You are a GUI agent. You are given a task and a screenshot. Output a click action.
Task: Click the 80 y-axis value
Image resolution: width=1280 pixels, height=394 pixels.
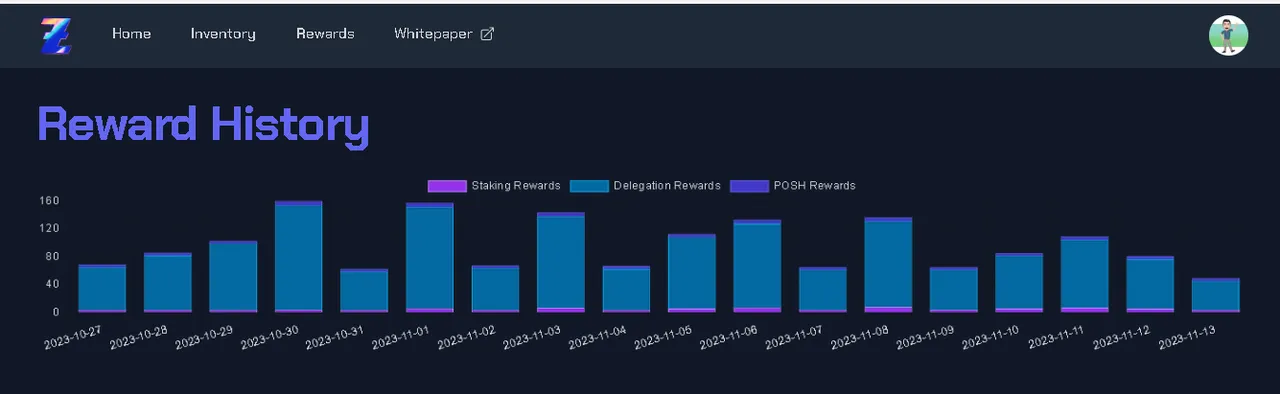pyautogui.click(x=53, y=257)
